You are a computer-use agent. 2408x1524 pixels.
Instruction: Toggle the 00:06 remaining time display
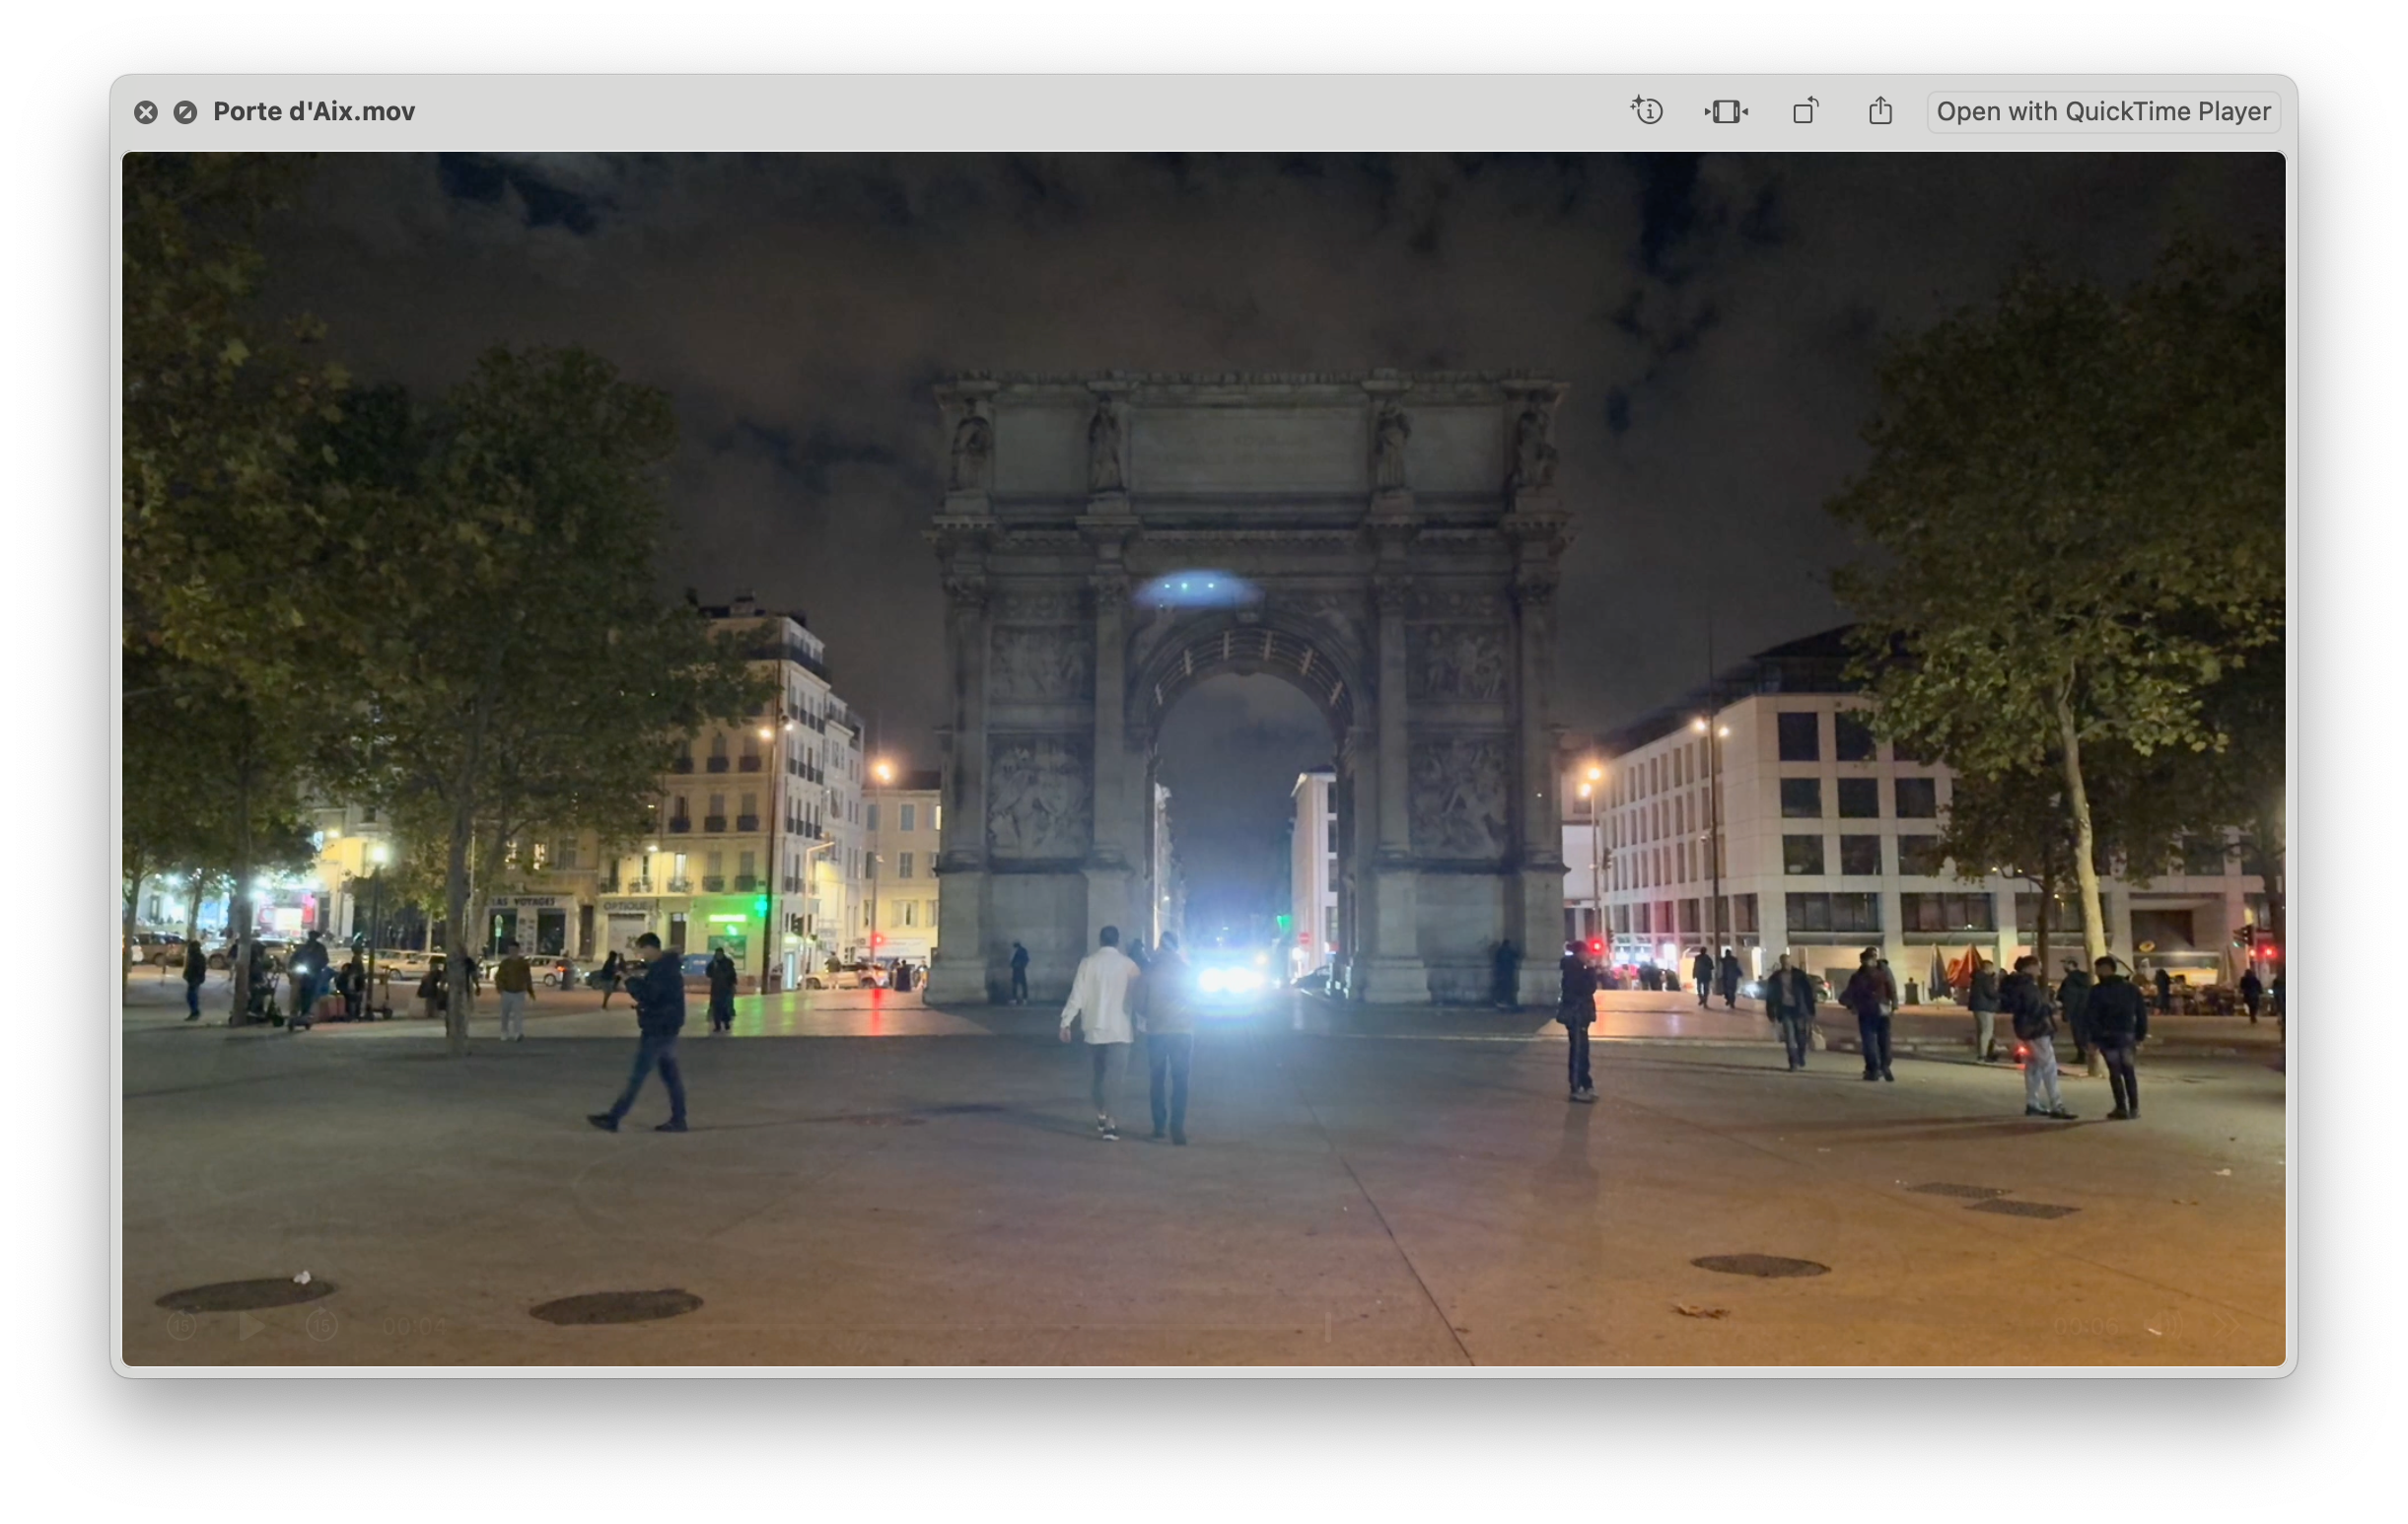tap(2086, 1327)
